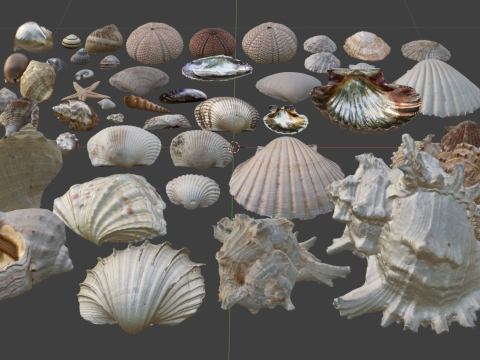
Task: Select the white clam with orange speckles
Action: point(110,209)
